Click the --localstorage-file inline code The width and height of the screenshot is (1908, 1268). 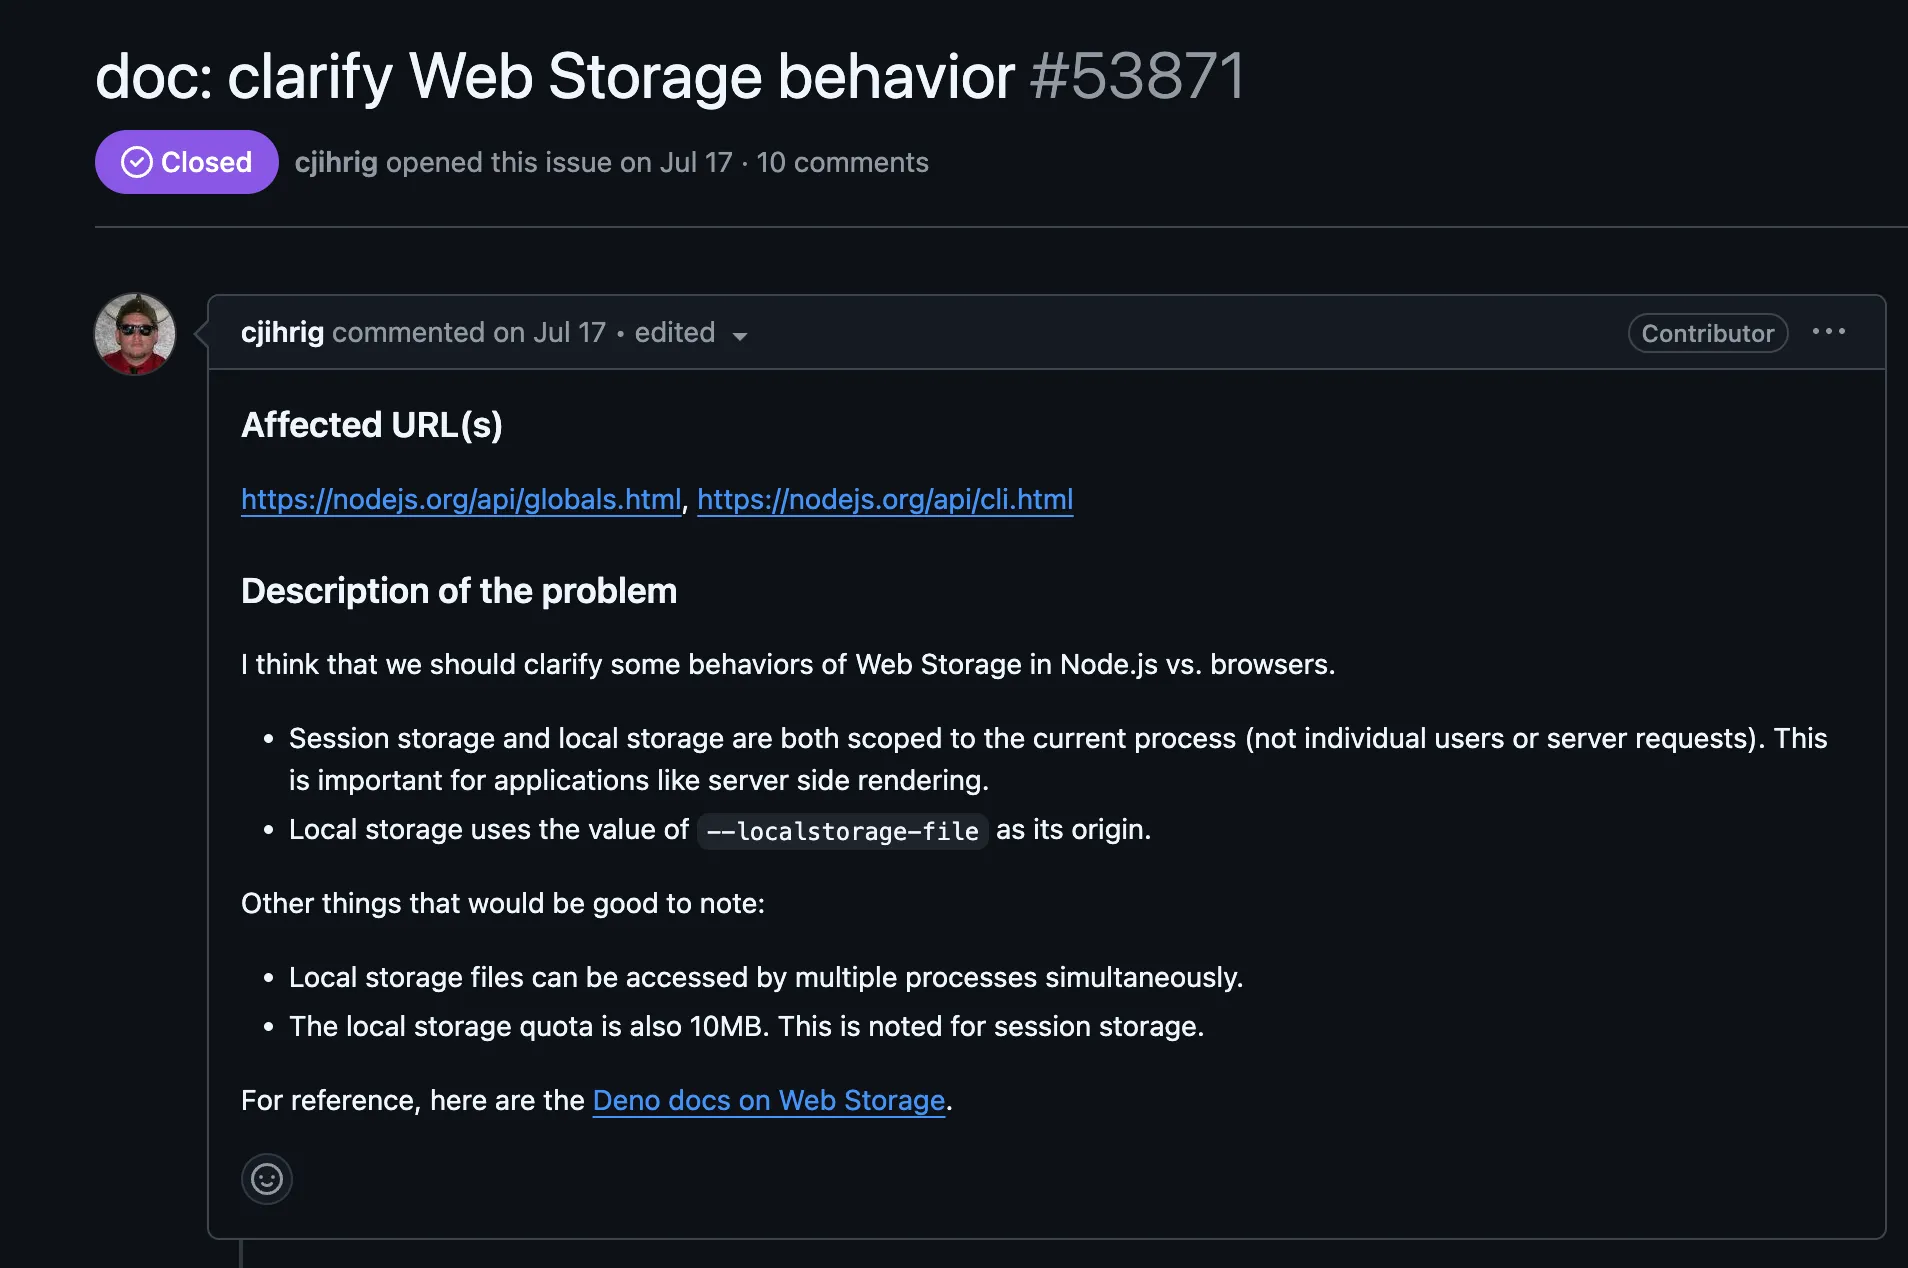click(x=843, y=831)
